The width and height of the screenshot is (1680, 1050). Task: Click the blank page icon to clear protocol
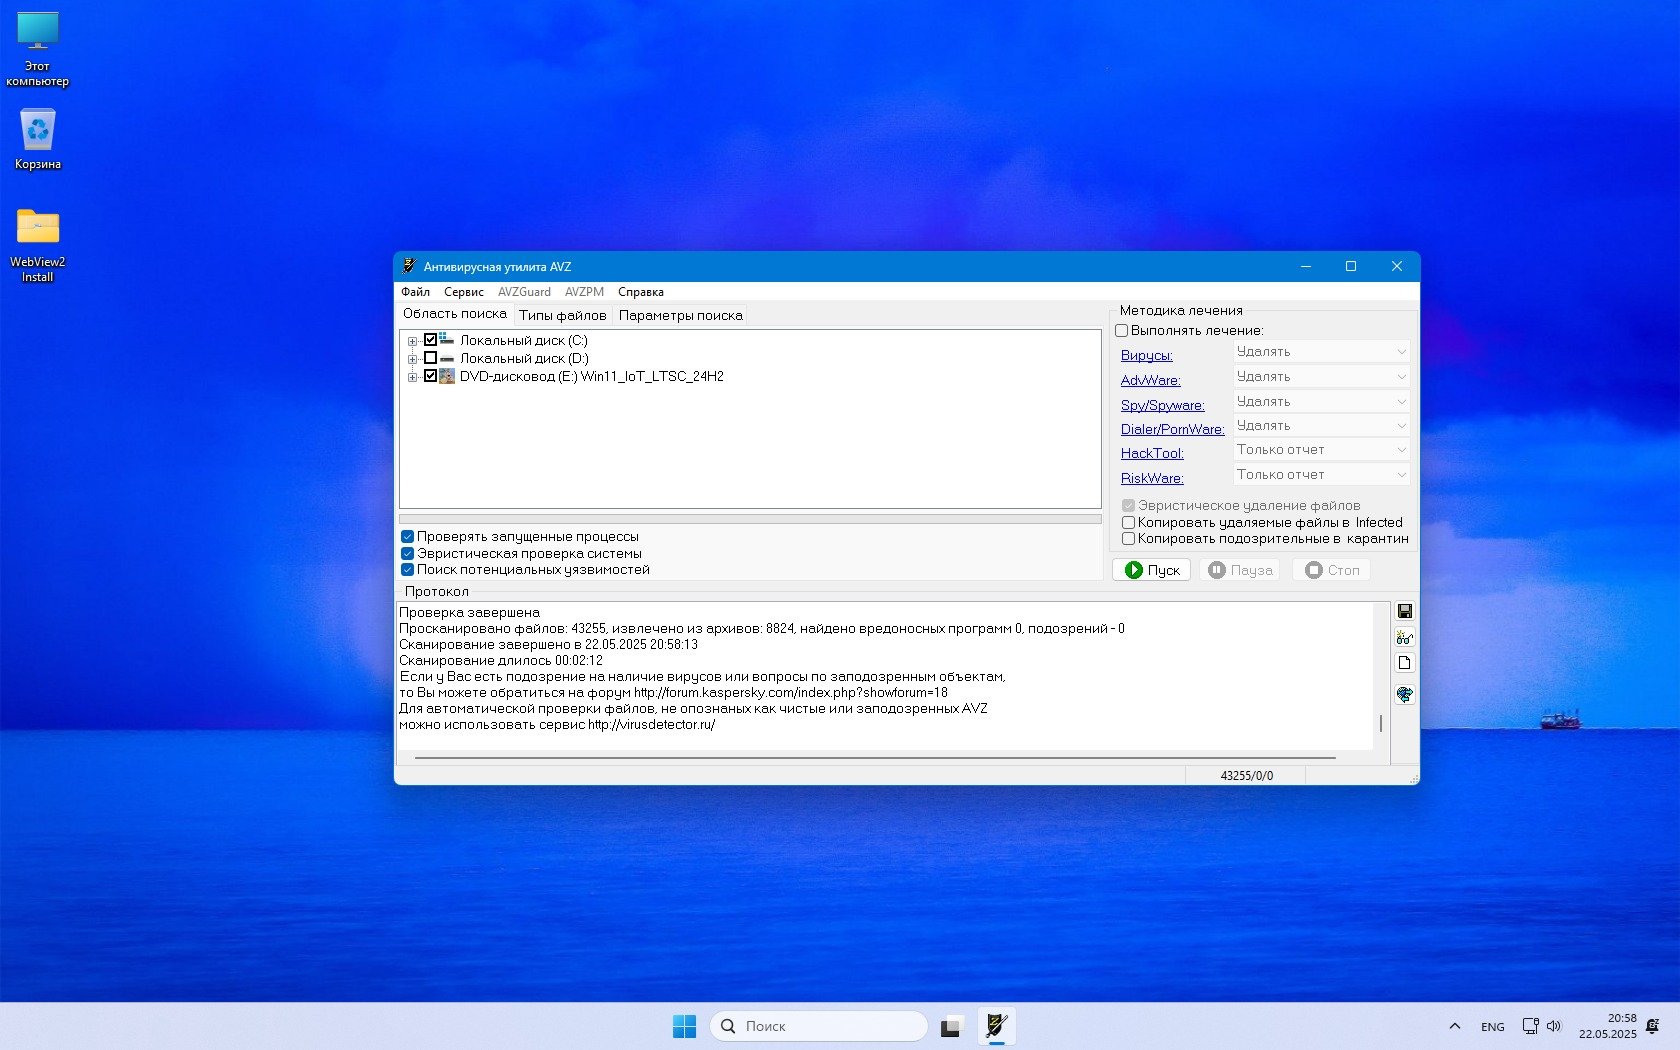pos(1405,663)
